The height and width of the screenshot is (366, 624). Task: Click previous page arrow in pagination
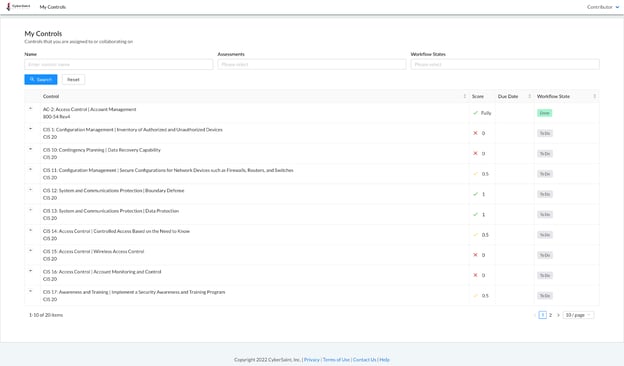tap(534, 315)
